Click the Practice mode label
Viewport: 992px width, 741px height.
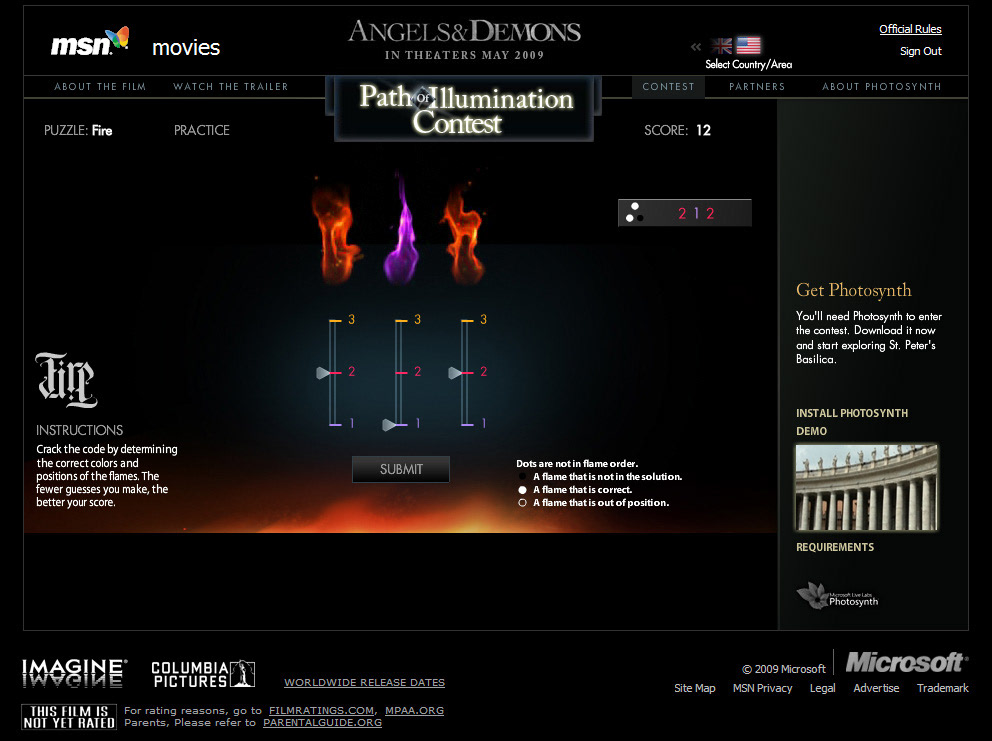[202, 130]
